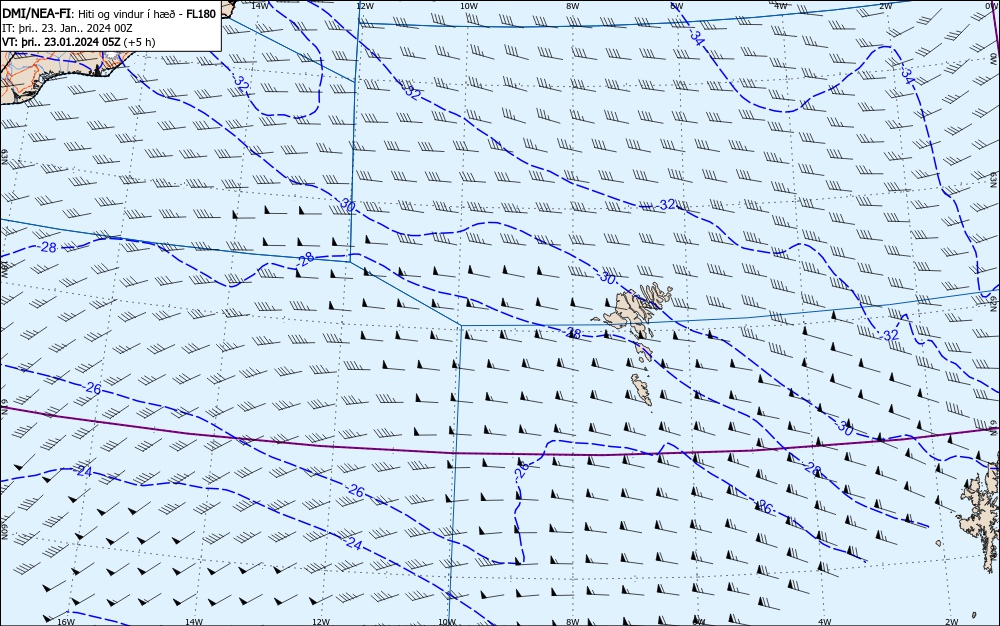Click the 2W longitude label on the bottom edge

952,622
